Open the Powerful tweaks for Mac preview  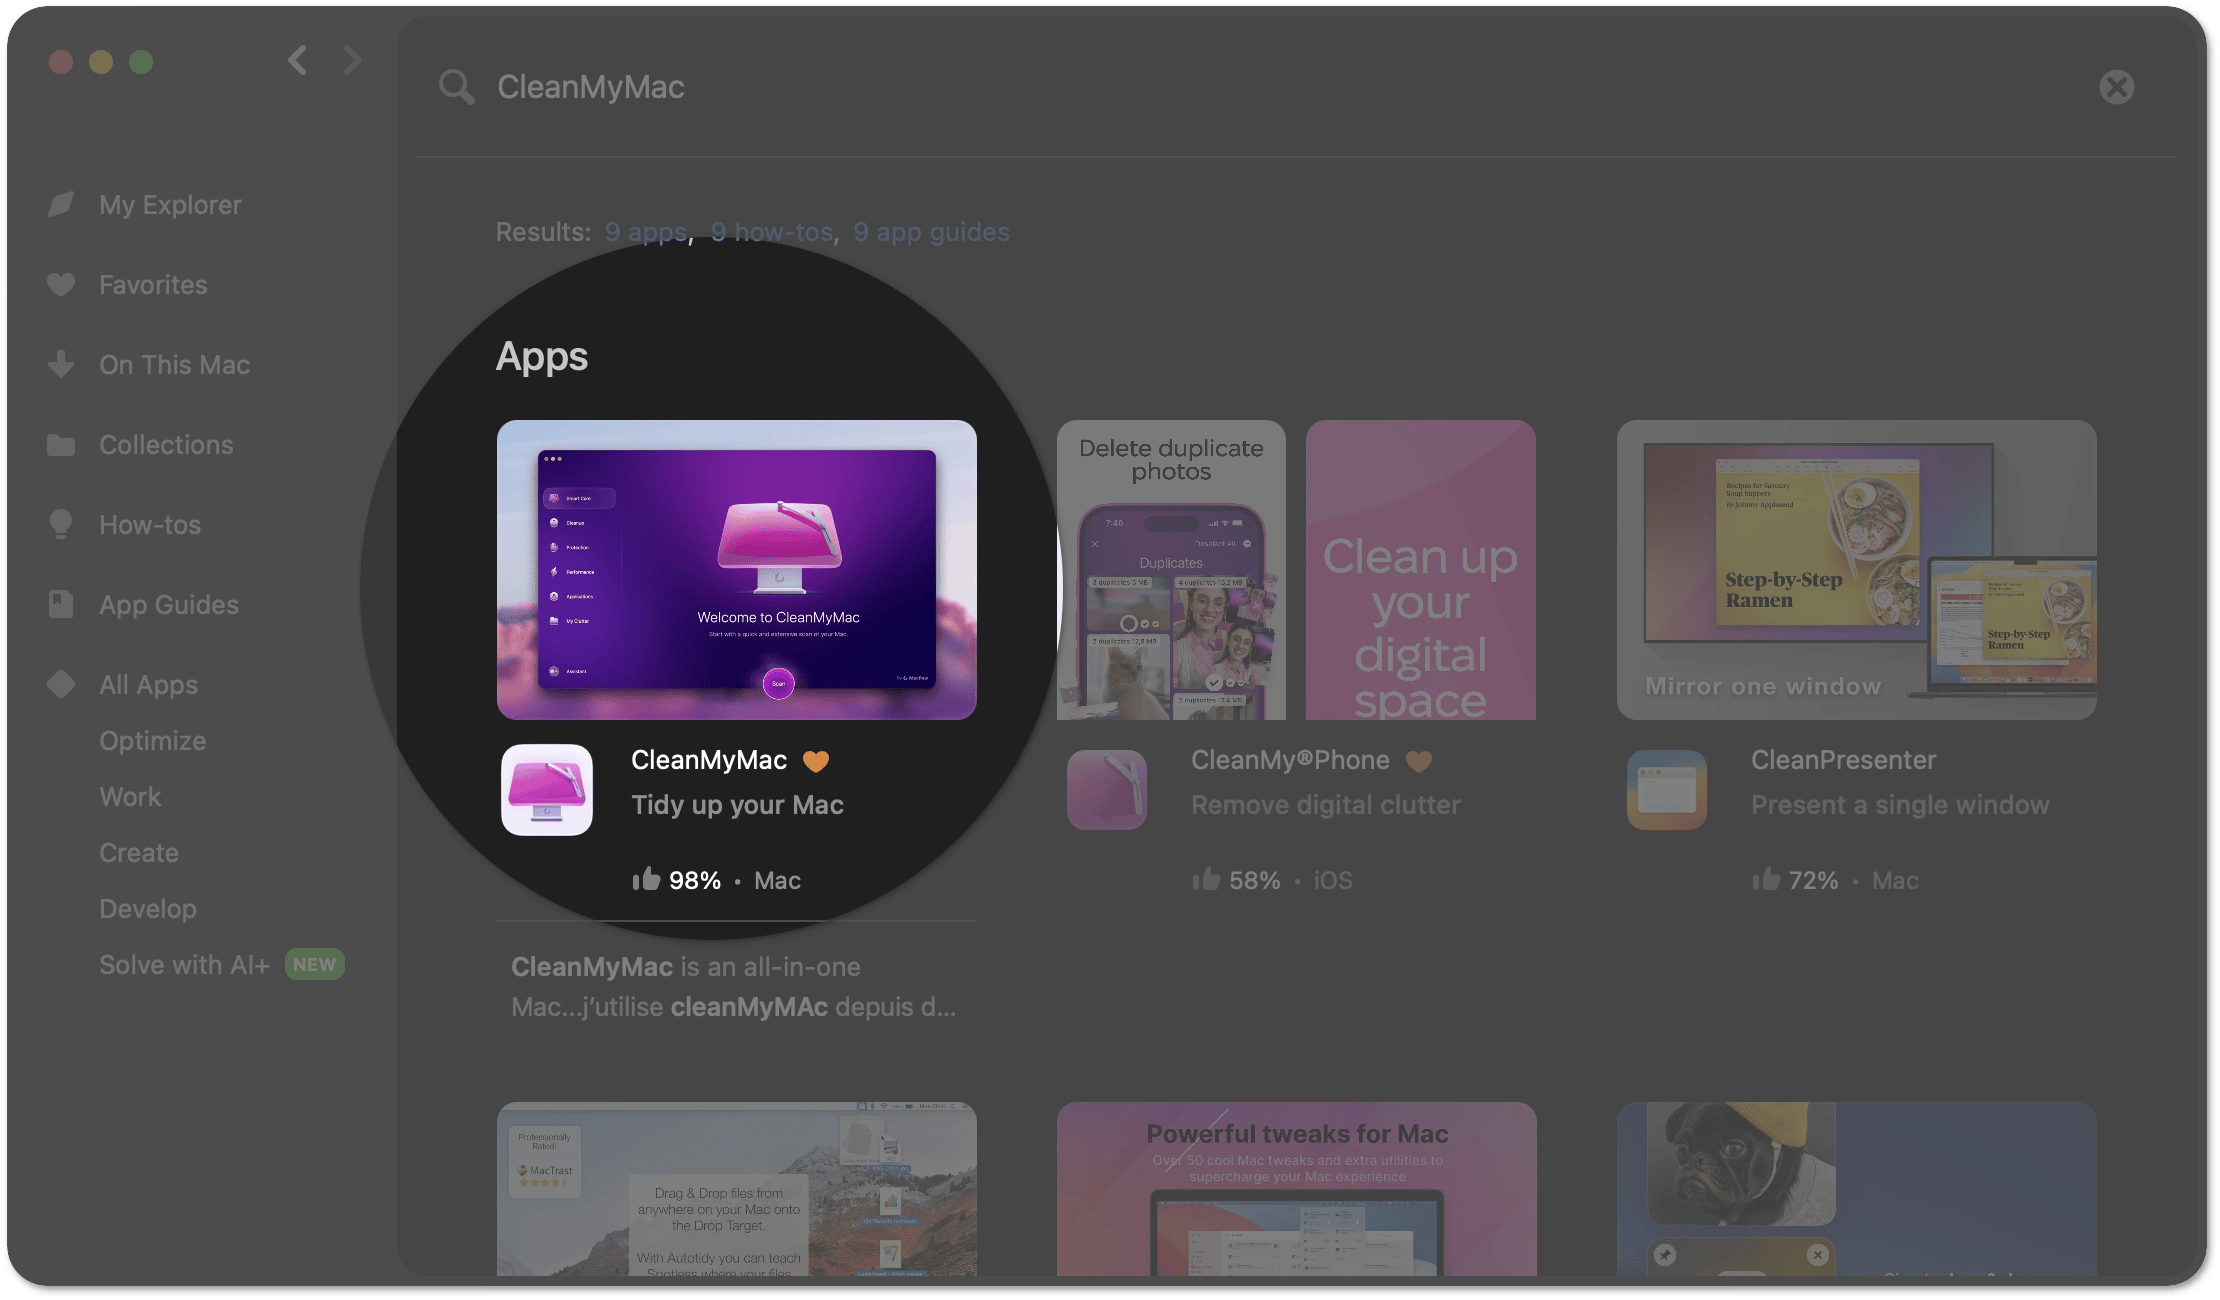coord(1297,1189)
